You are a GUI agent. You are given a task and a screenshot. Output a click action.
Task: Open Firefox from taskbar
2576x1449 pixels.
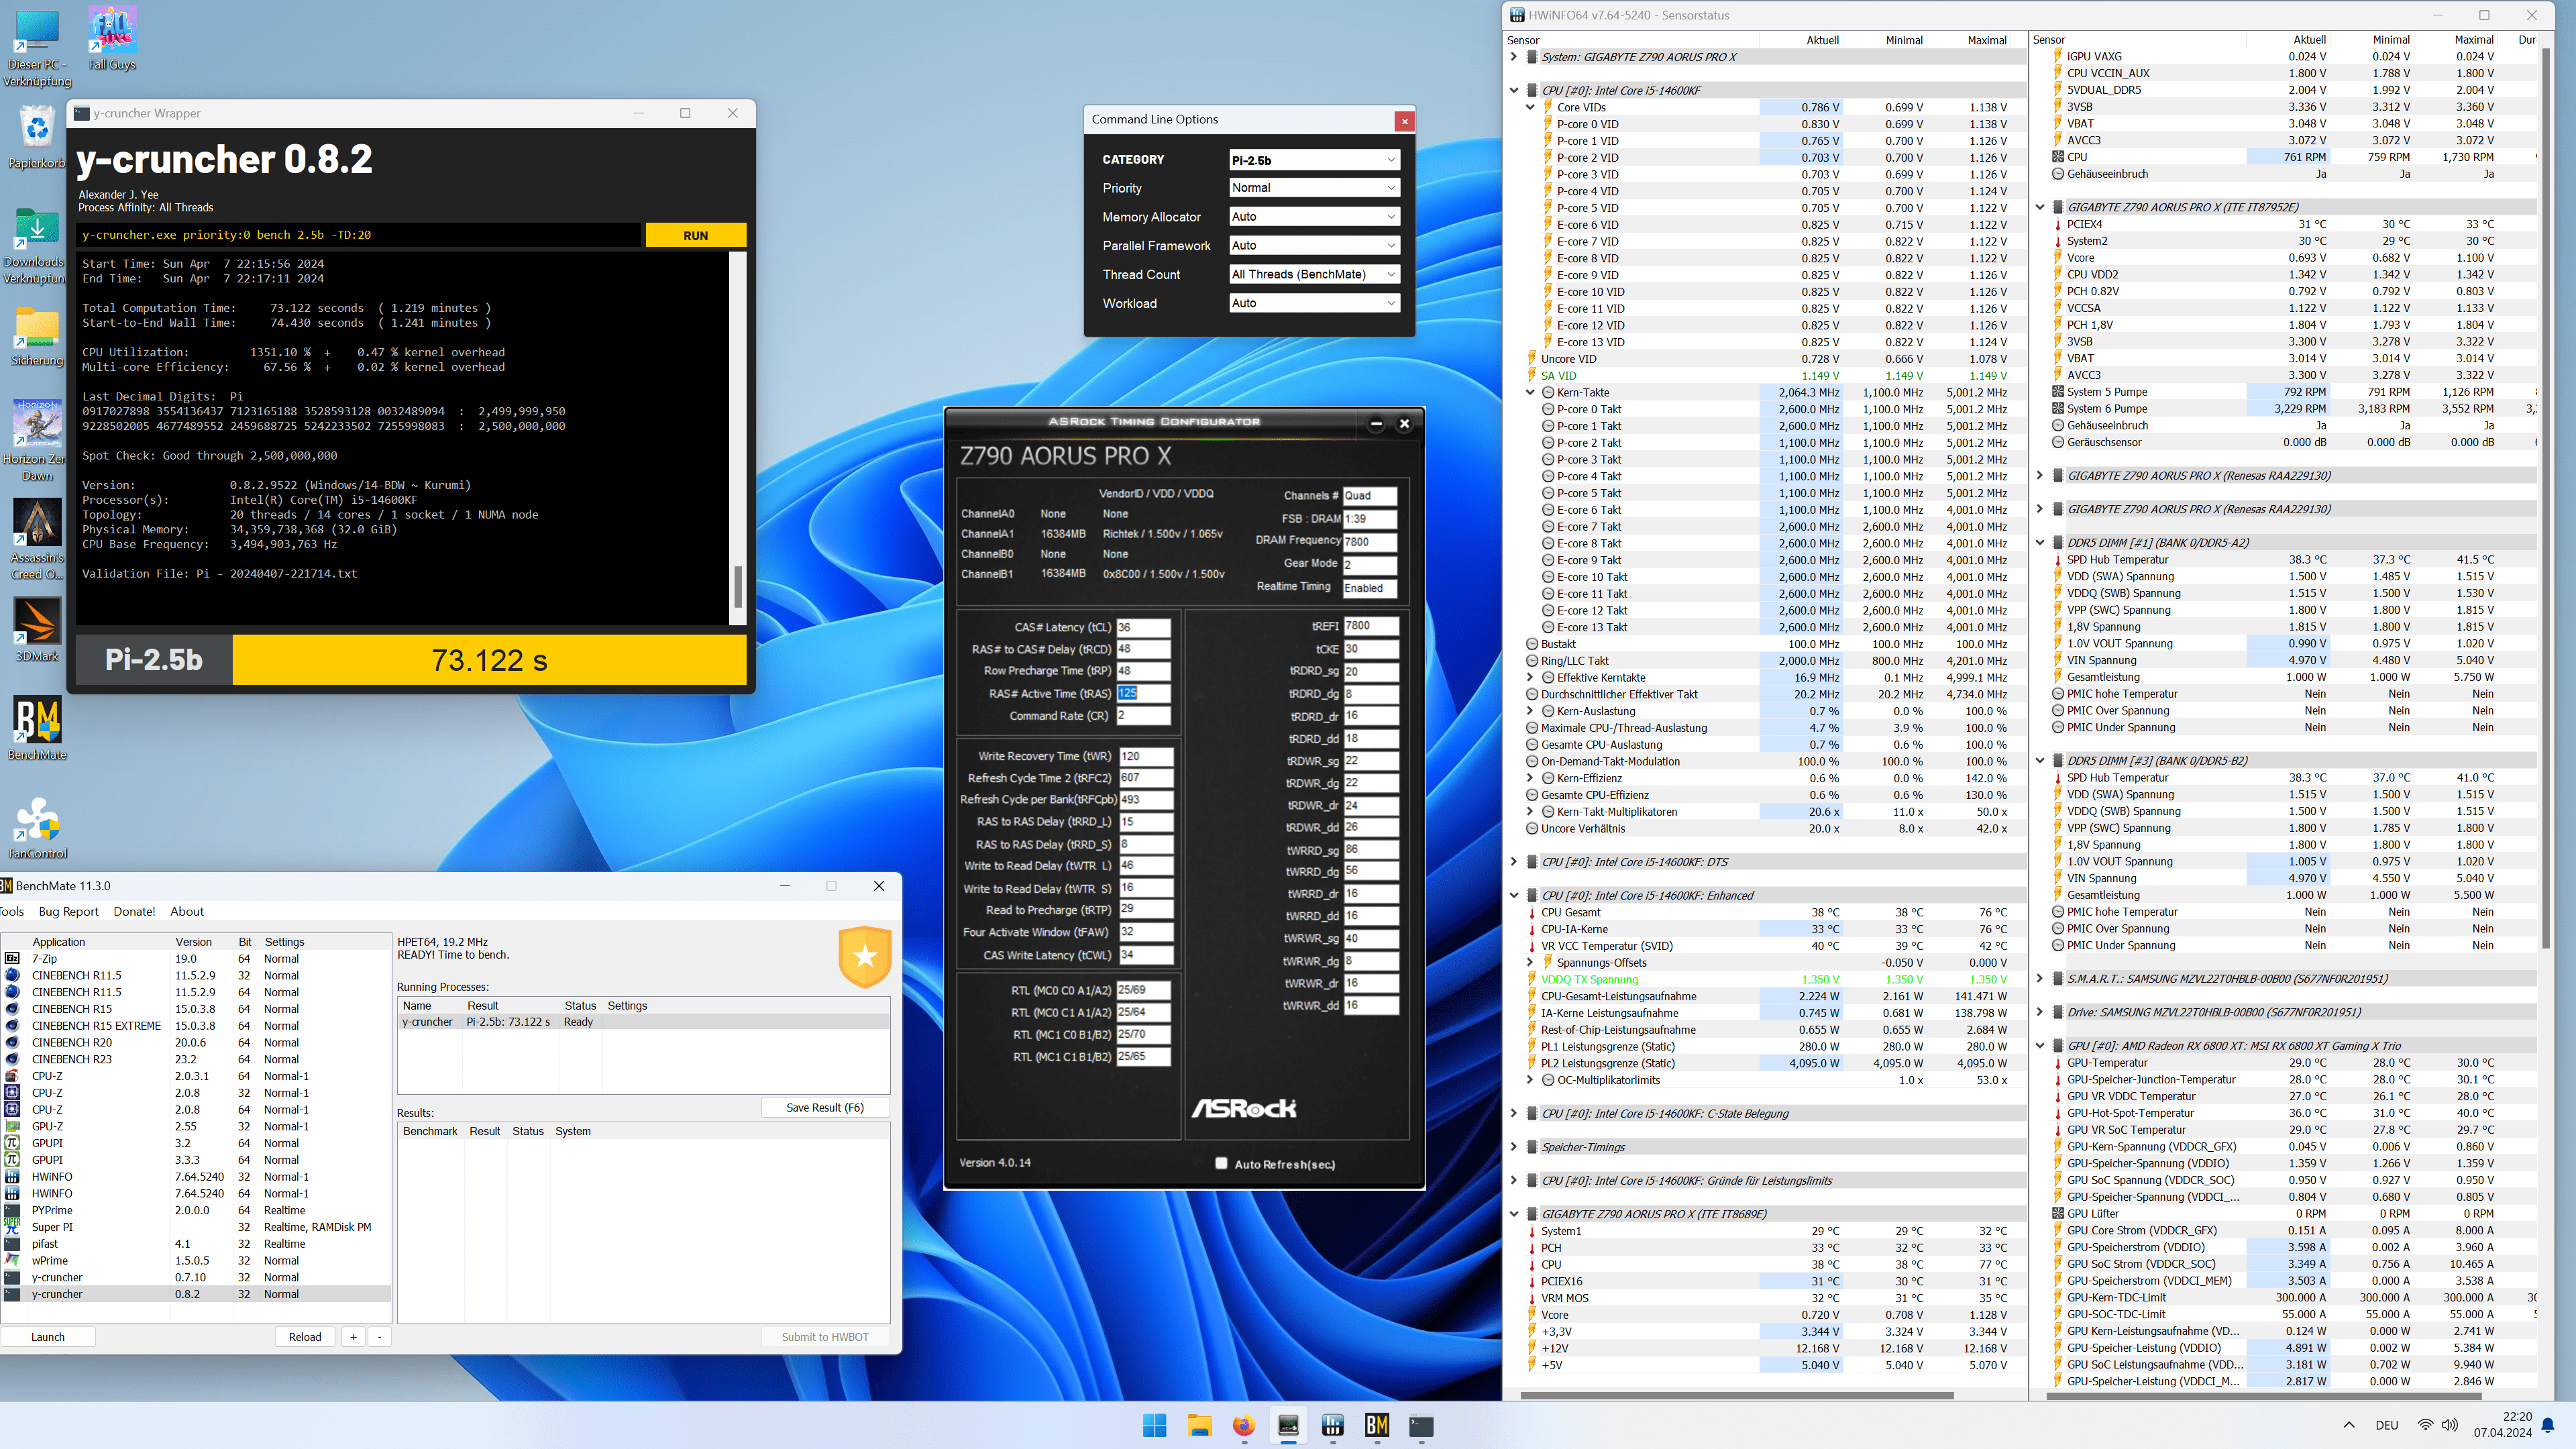(1243, 1425)
